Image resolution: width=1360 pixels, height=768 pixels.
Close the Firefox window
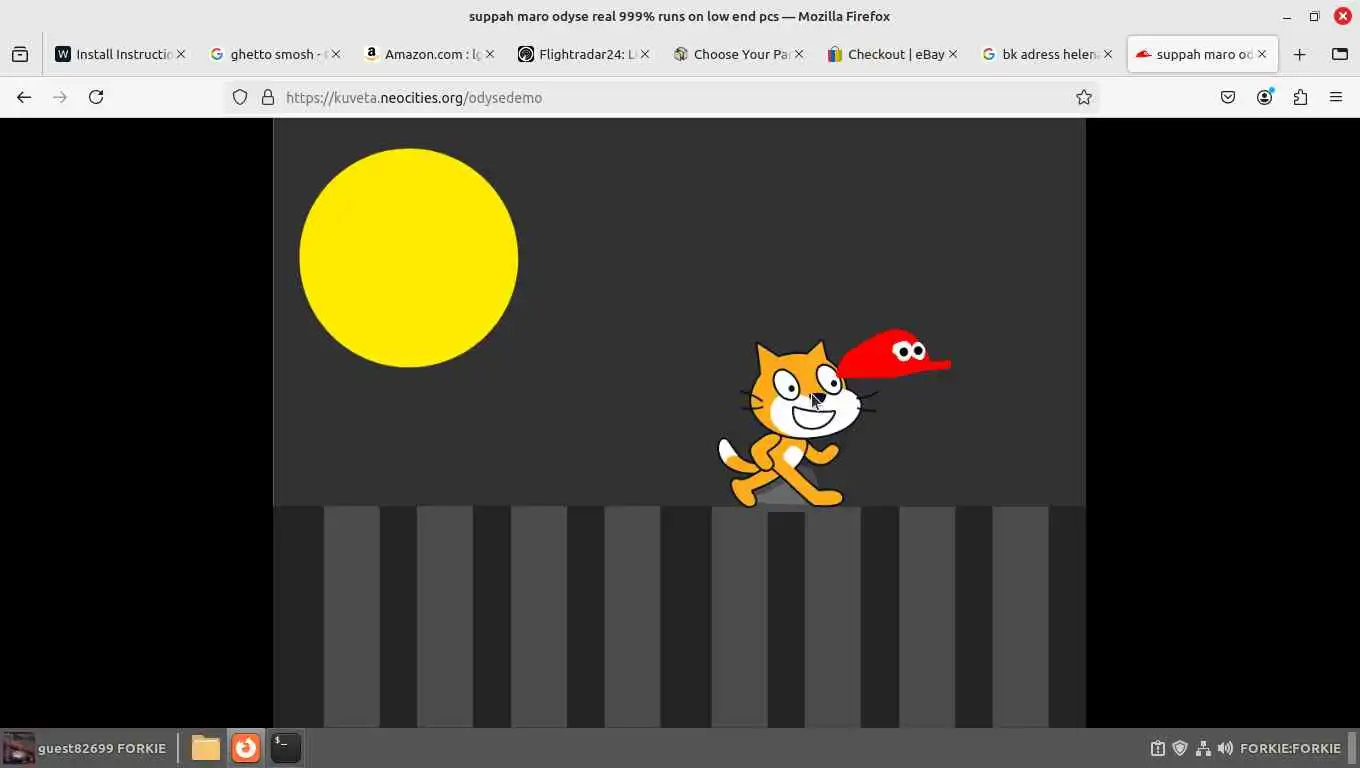1342,16
